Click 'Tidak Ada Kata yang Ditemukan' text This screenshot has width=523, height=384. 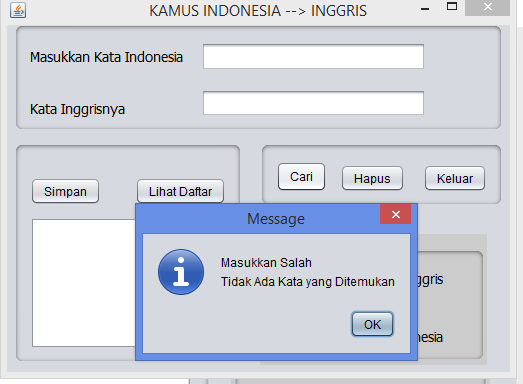point(308,282)
